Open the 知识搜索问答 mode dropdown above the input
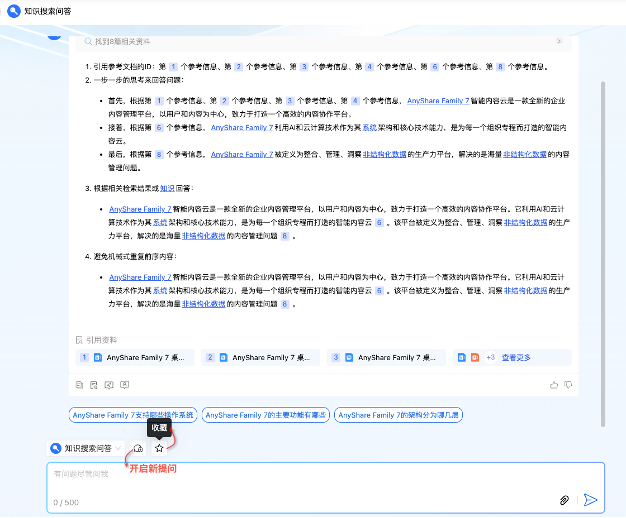 click(x=85, y=448)
